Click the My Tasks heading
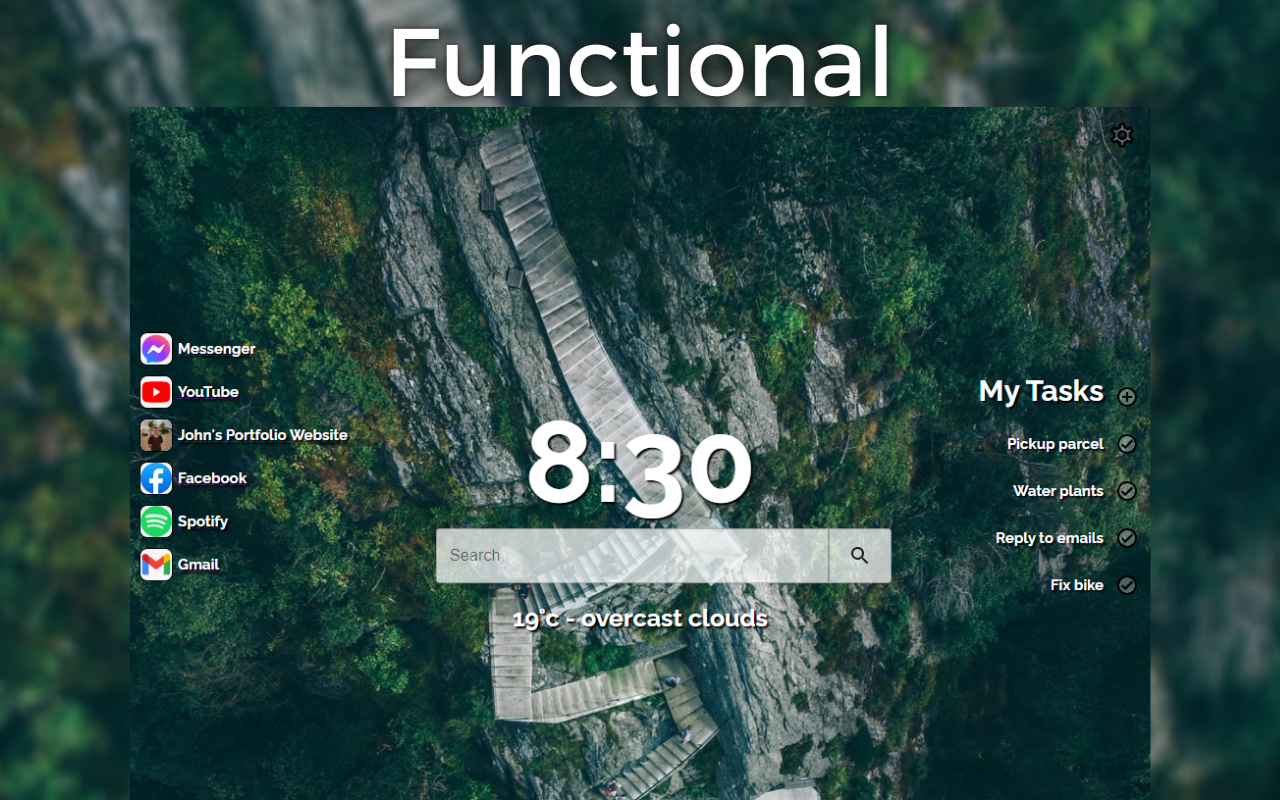Screen dimensions: 1280x800 pos(1041,391)
